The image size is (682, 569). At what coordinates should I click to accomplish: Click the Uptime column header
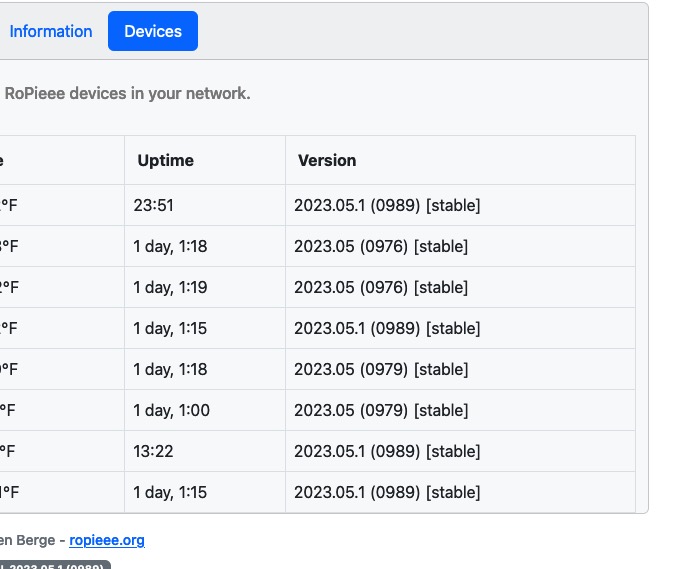165,160
